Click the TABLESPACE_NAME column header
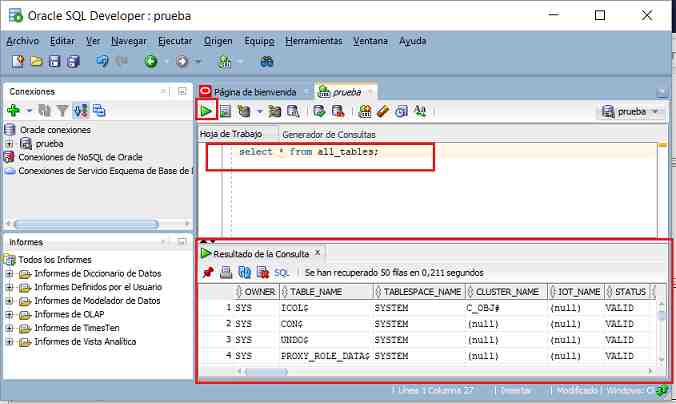The width and height of the screenshot is (676, 404). (x=419, y=292)
